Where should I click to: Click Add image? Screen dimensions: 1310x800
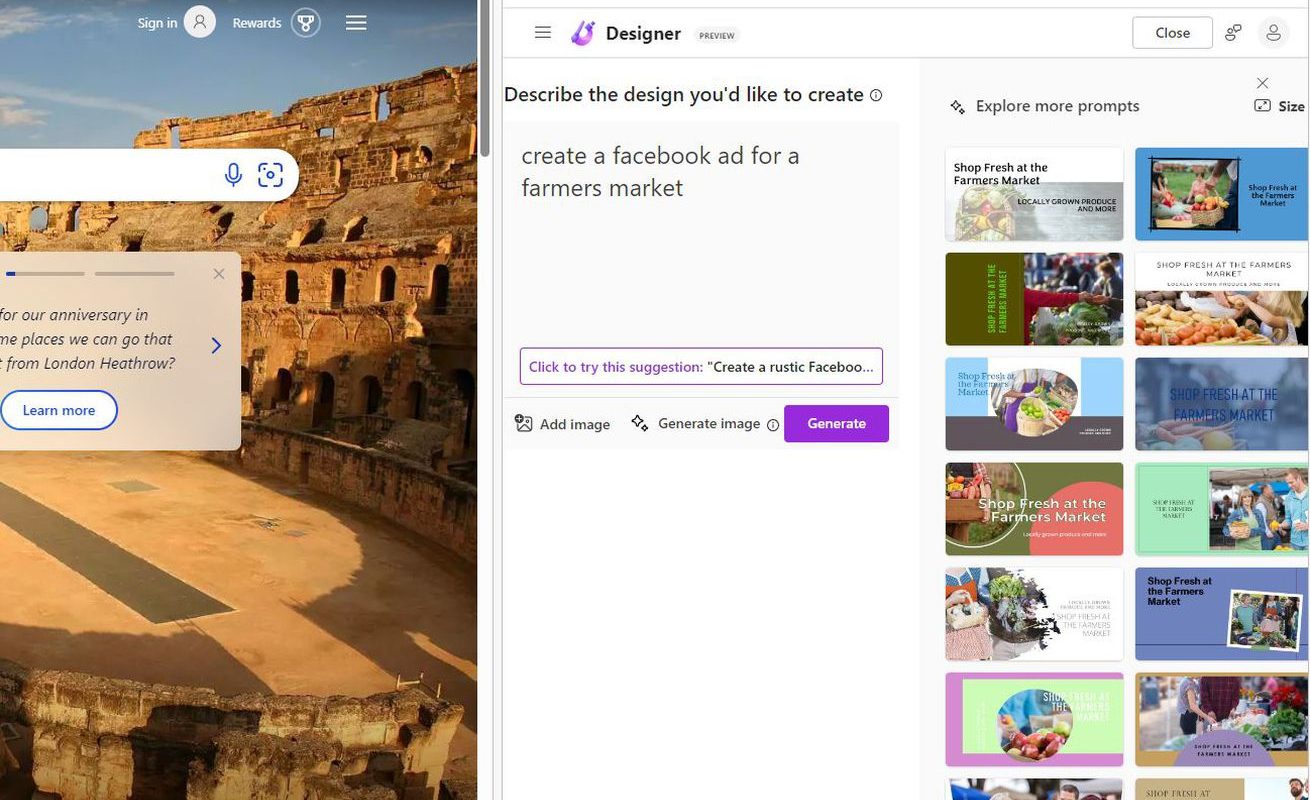point(562,424)
